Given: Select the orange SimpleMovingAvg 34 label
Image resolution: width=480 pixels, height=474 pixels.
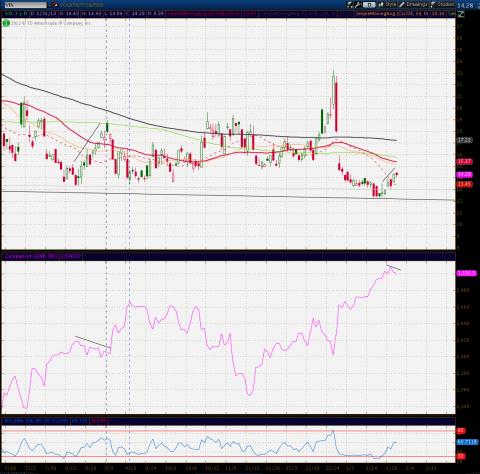Looking at the screenshot, I should tap(391, 14).
